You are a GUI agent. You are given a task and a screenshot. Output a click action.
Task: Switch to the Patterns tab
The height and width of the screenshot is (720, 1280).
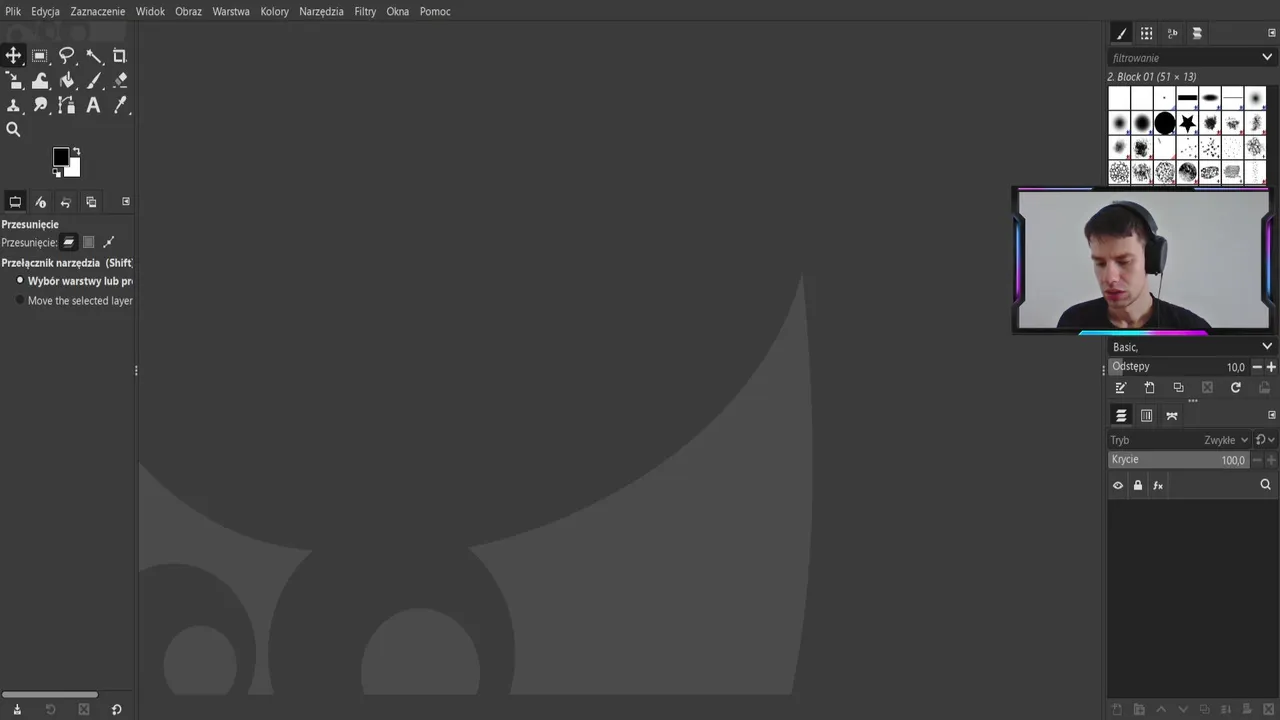pos(1147,33)
